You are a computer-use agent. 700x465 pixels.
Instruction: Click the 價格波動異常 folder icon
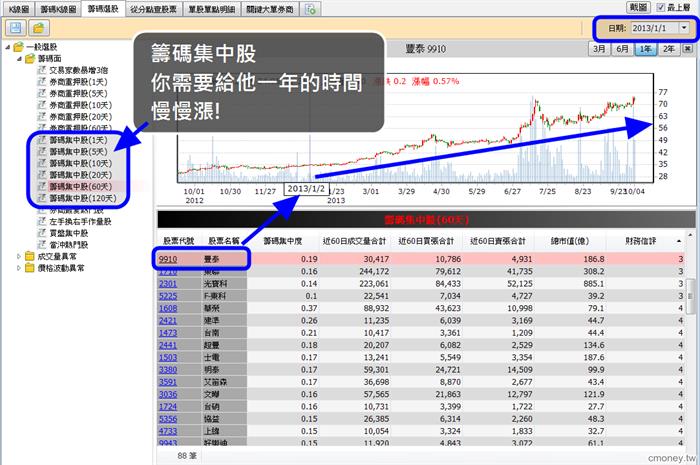tap(30, 268)
